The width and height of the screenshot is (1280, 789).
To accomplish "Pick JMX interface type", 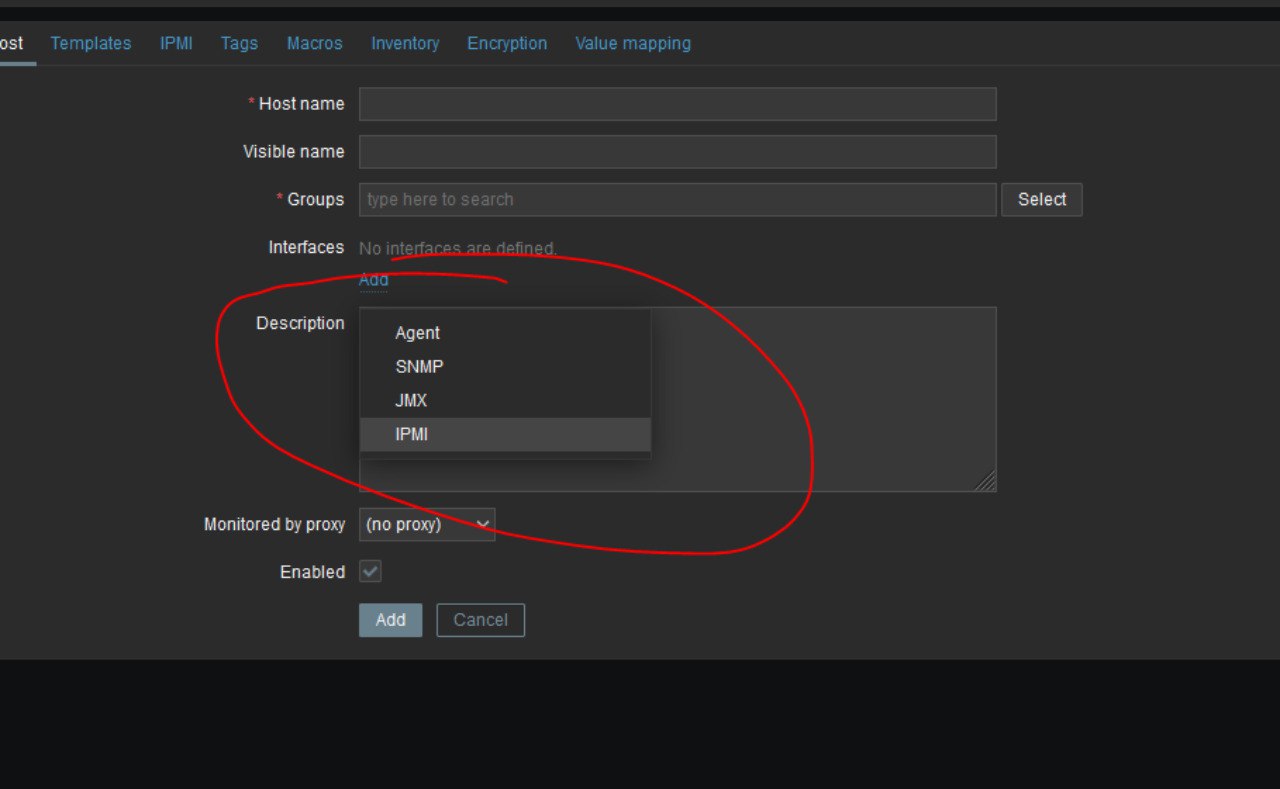I will coord(505,401).
